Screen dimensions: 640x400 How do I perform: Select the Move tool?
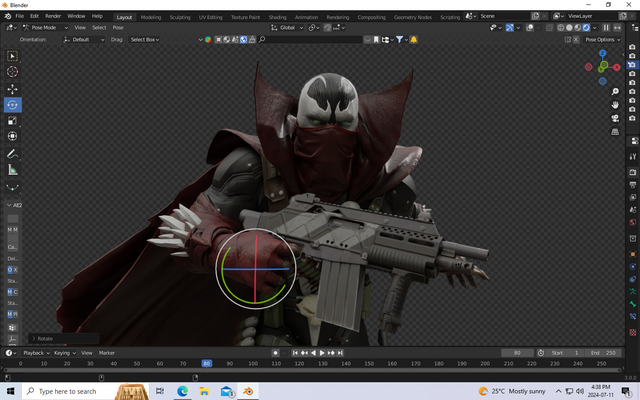[x=13, y=89]
